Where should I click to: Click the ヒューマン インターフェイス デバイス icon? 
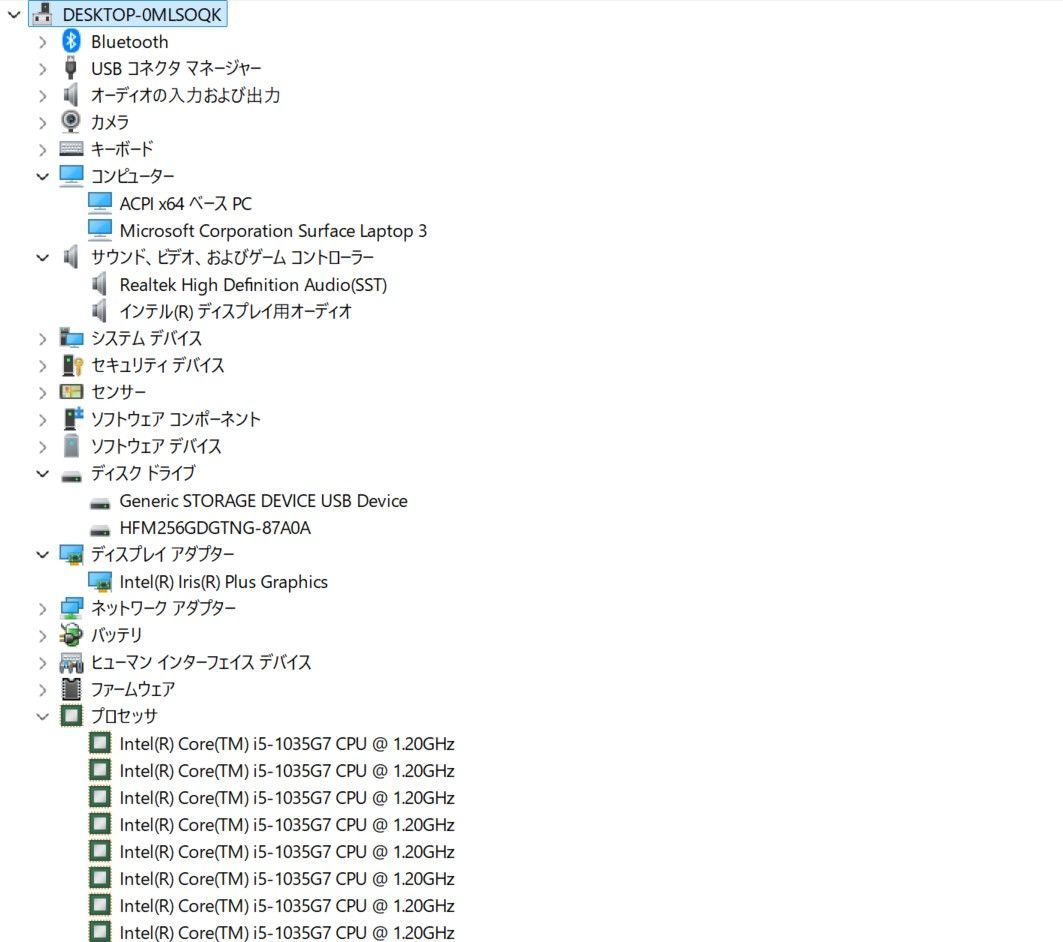[71, 662]
